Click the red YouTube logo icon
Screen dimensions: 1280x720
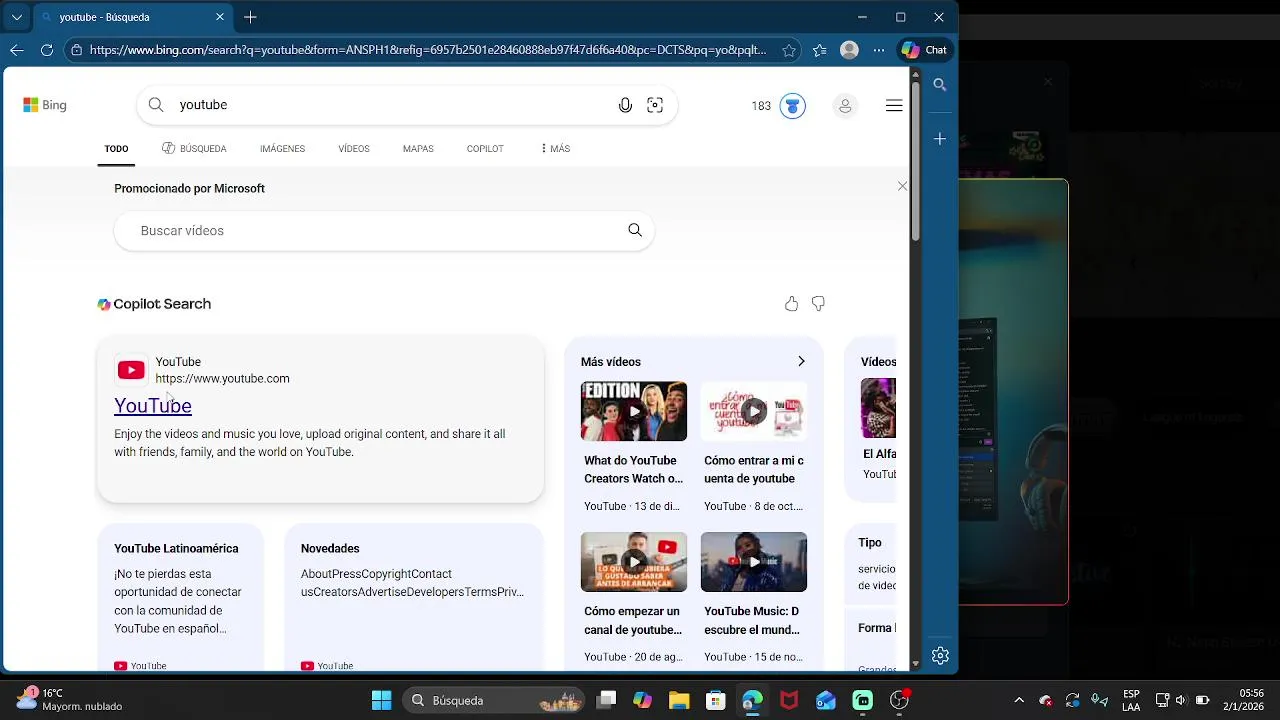[131, 370]
